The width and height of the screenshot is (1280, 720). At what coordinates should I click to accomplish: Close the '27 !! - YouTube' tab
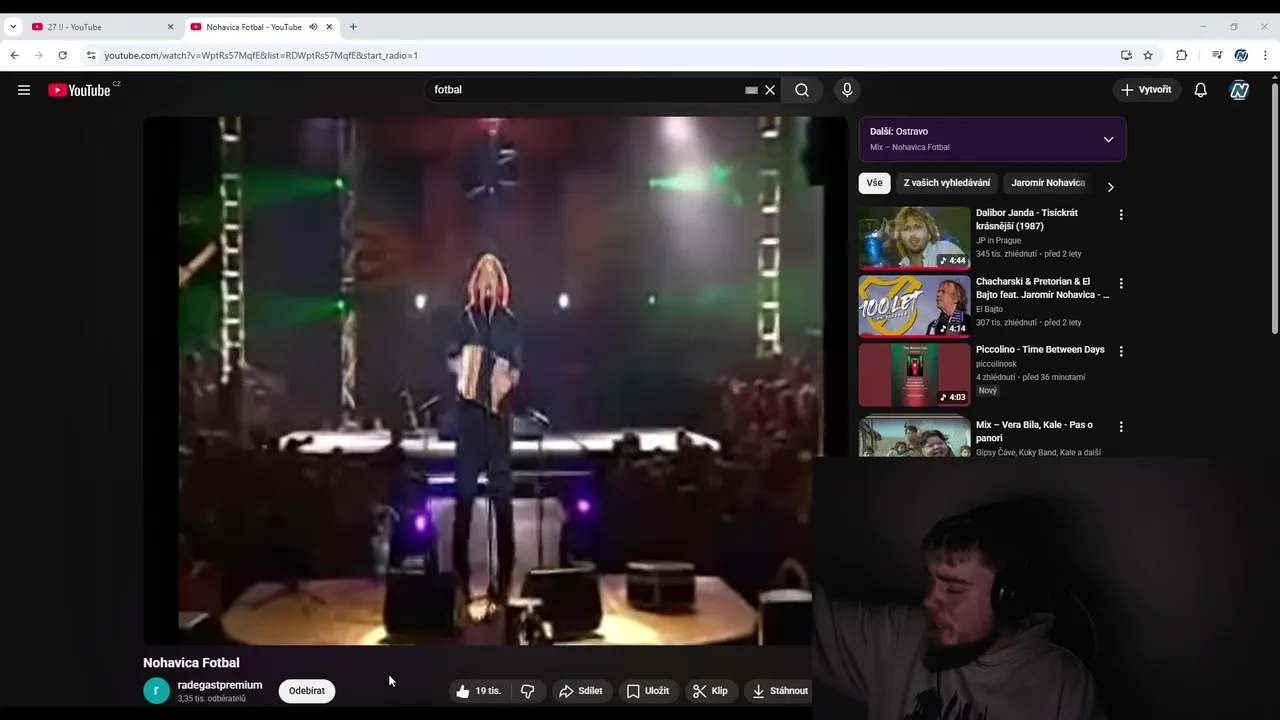point(170,27)
